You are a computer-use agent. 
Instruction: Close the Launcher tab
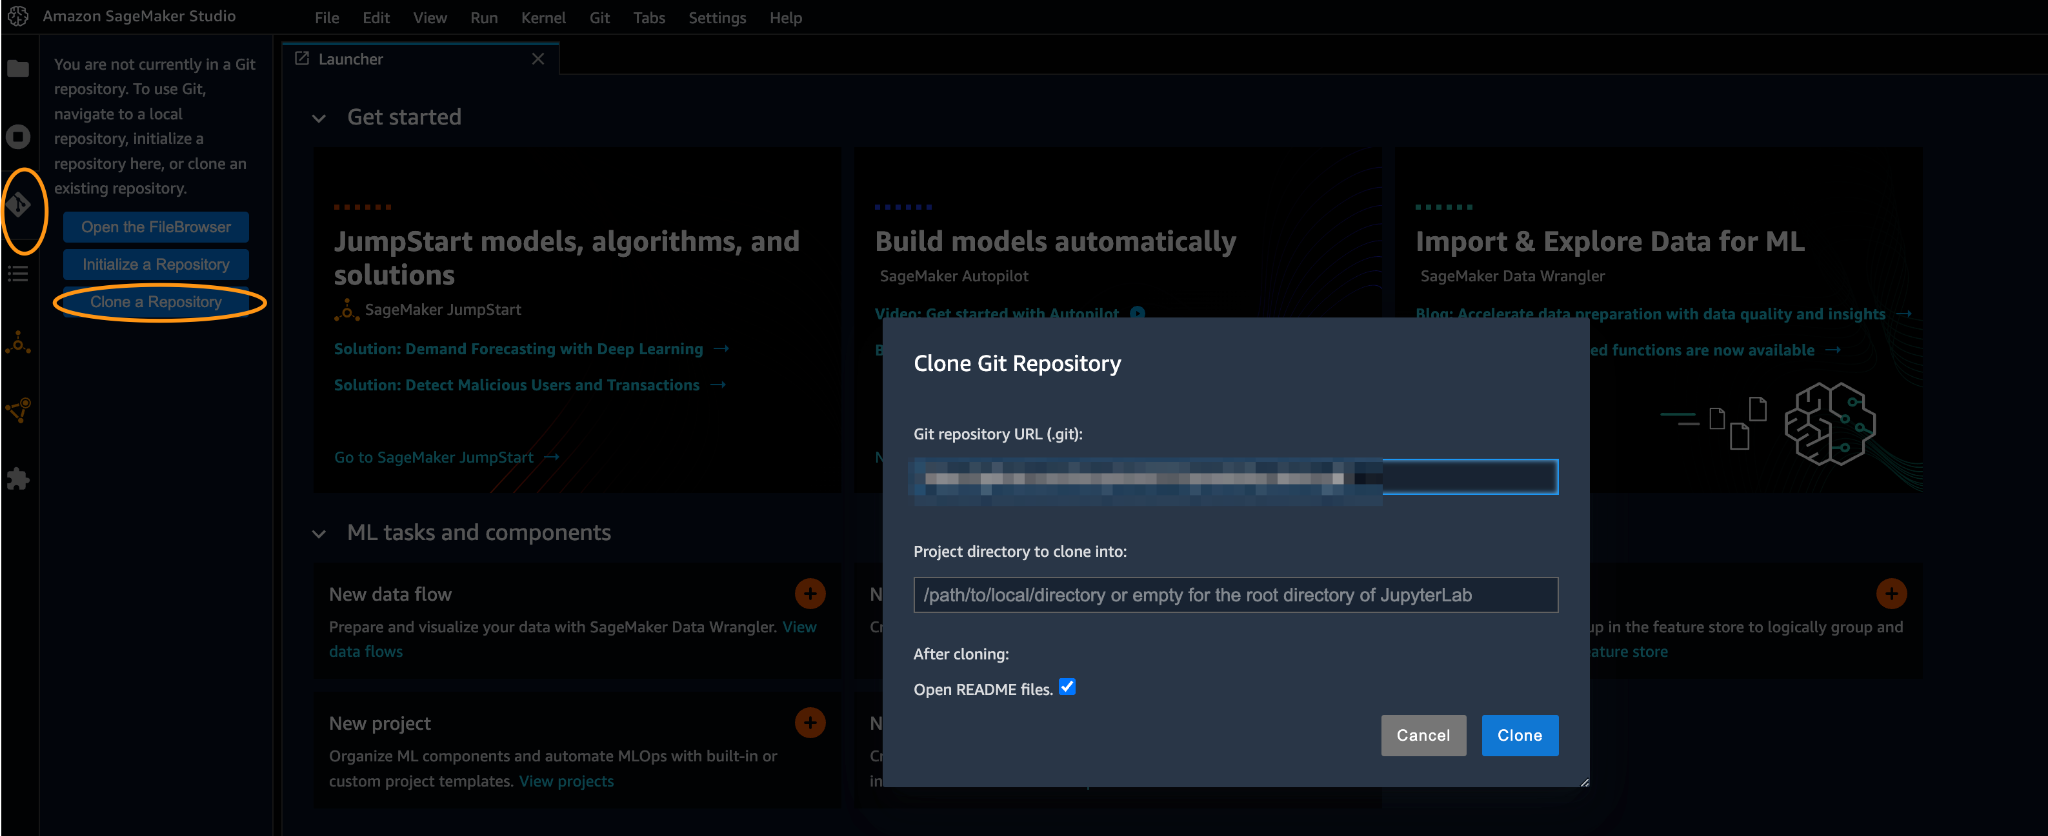click(538, 59)
